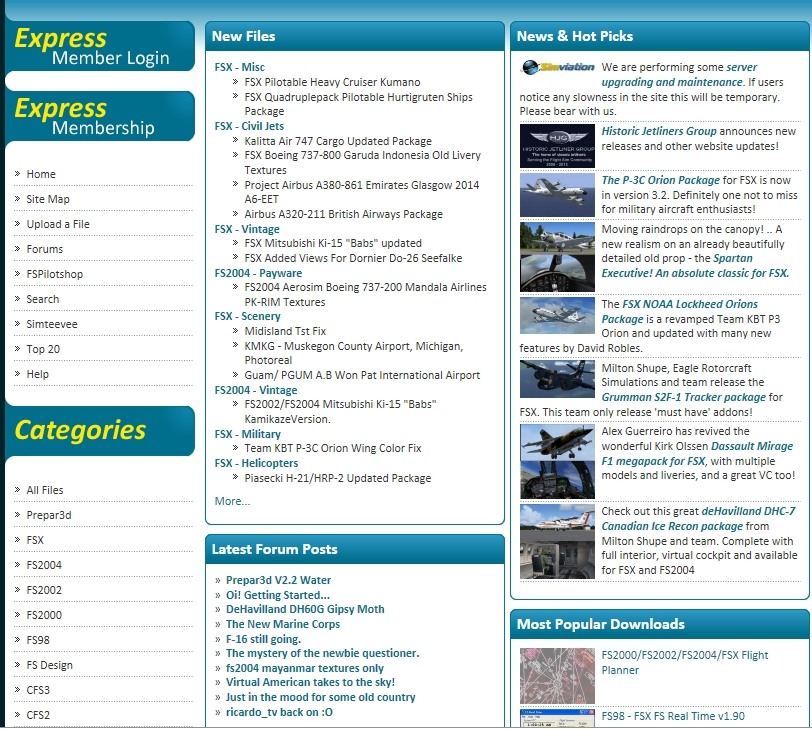Open forum post Prepar3d V2.2 Water
Viewport: 812px width, 729px height.
(279, 580)
